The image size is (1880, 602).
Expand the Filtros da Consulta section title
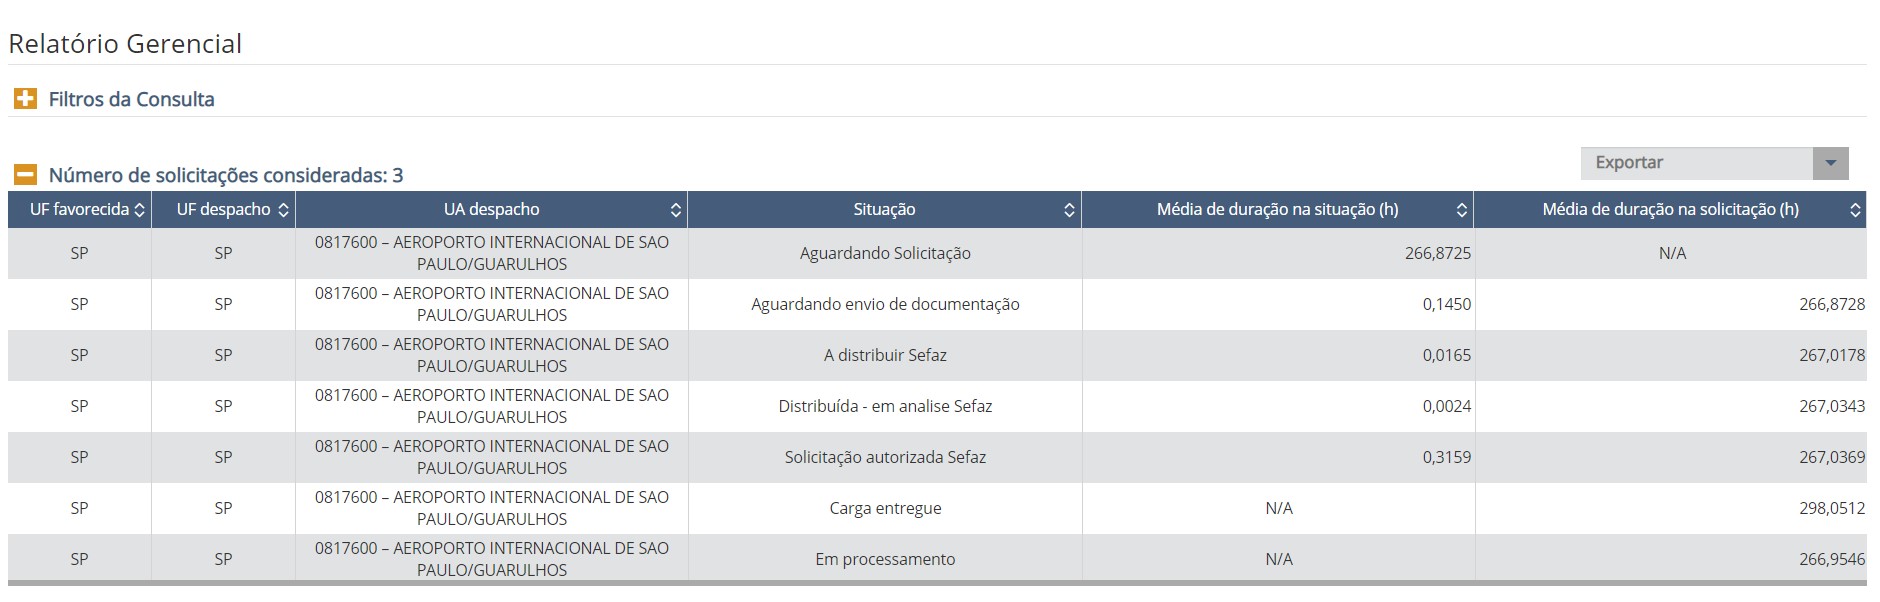coord(131,99)
